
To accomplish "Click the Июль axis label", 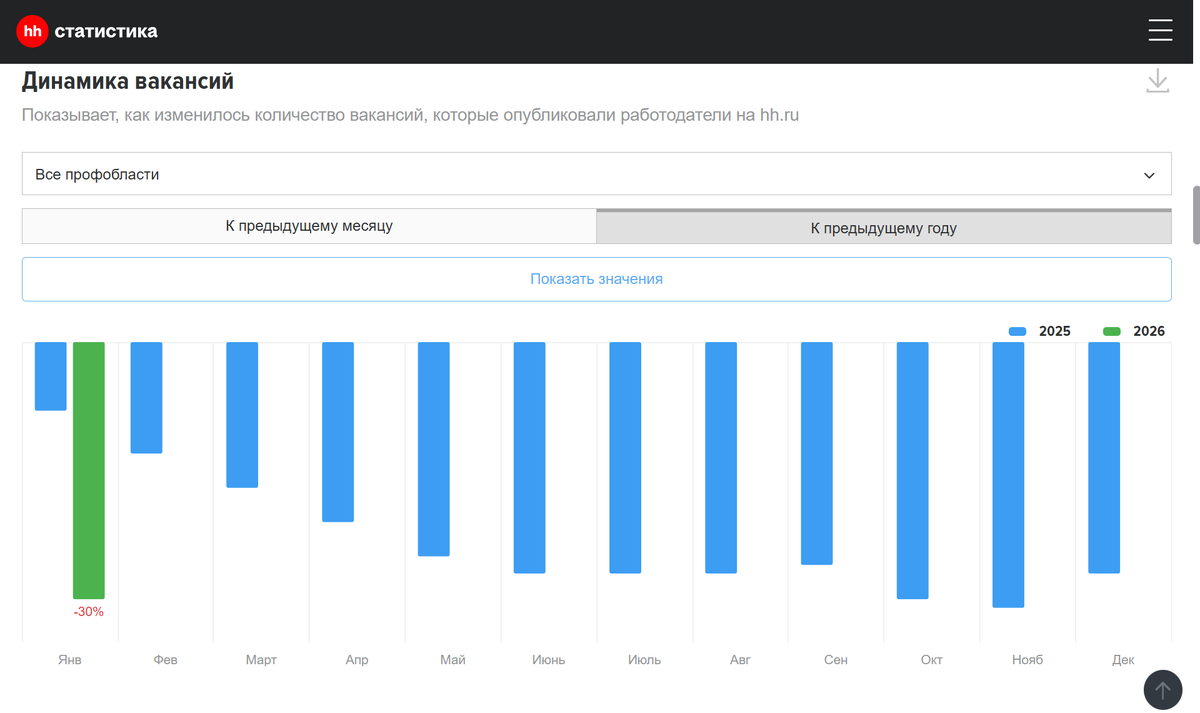I will 644,660.
